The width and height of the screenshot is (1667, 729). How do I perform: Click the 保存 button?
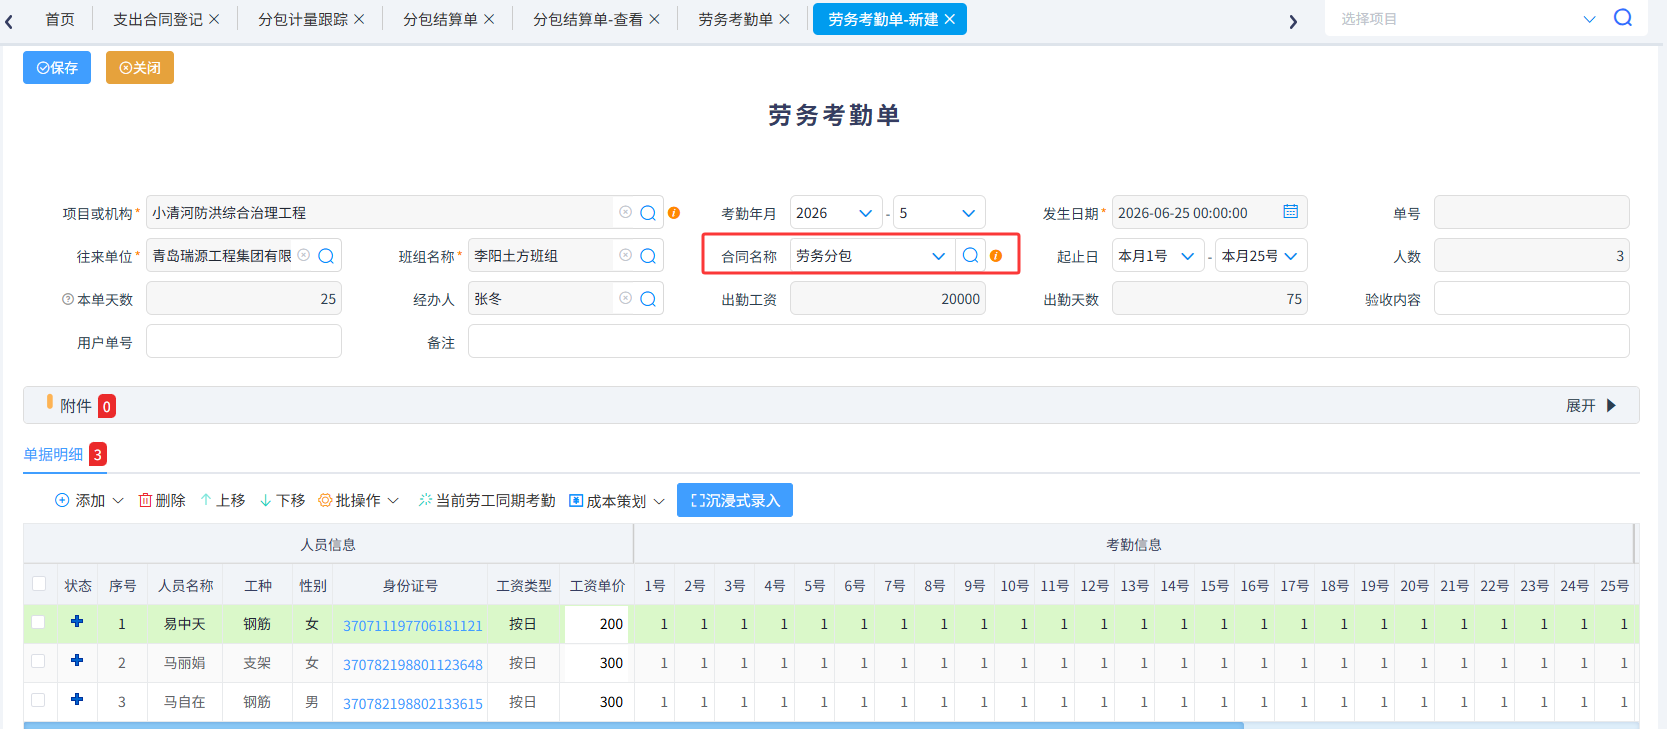coord(57,67)
